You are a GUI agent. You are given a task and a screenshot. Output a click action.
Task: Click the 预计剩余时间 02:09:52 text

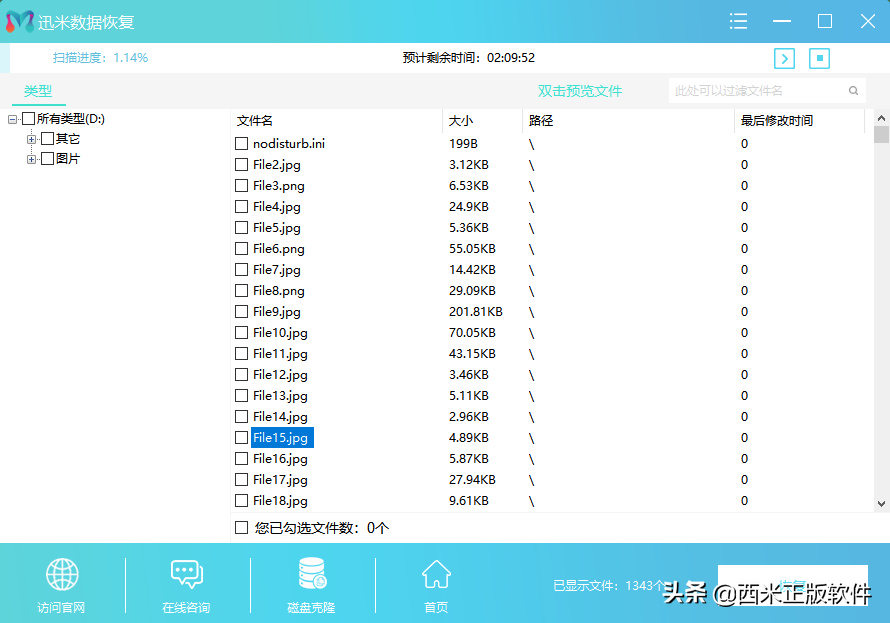(469, 58)
